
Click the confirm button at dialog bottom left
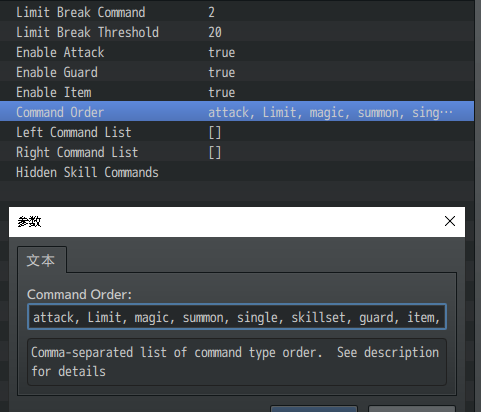click(x=314, y=409)
